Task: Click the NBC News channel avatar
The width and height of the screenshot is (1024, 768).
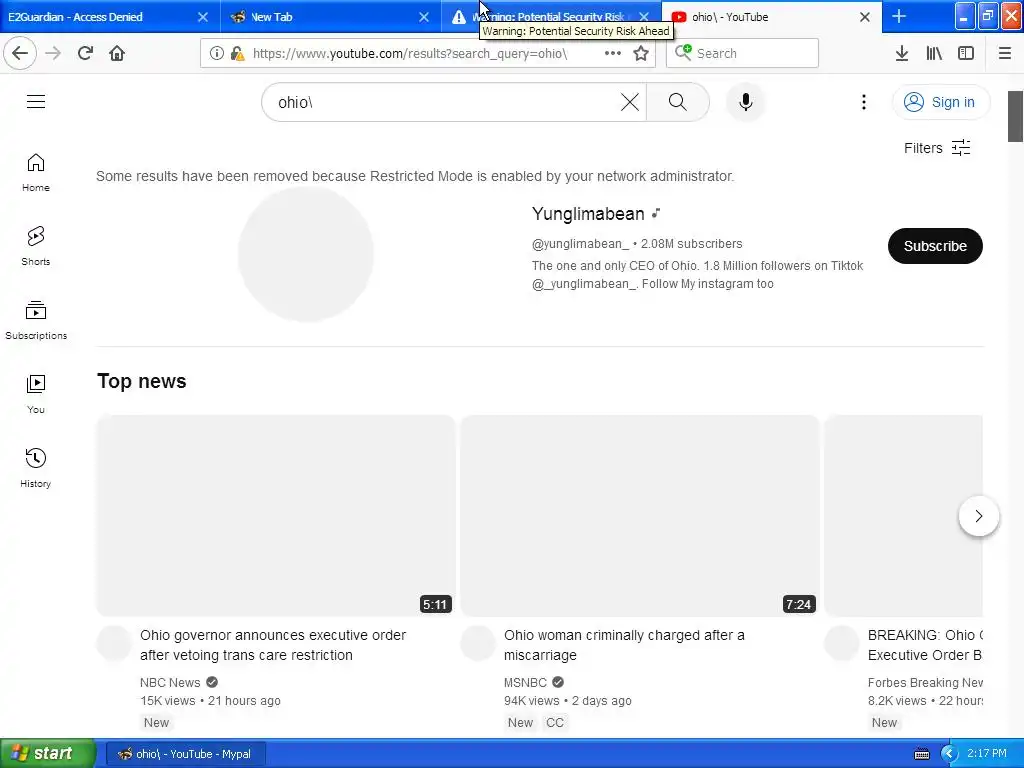Action: point(114,643)
